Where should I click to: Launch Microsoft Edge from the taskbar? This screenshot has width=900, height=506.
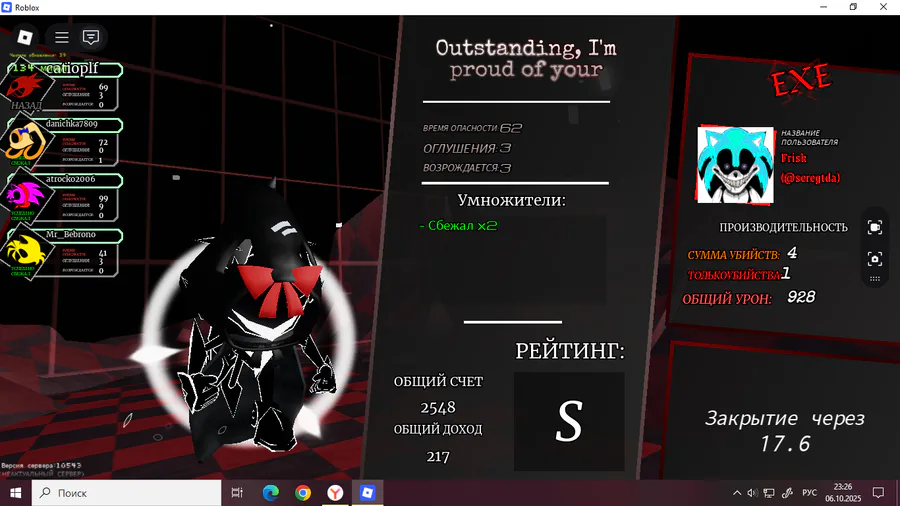[270, 493]
